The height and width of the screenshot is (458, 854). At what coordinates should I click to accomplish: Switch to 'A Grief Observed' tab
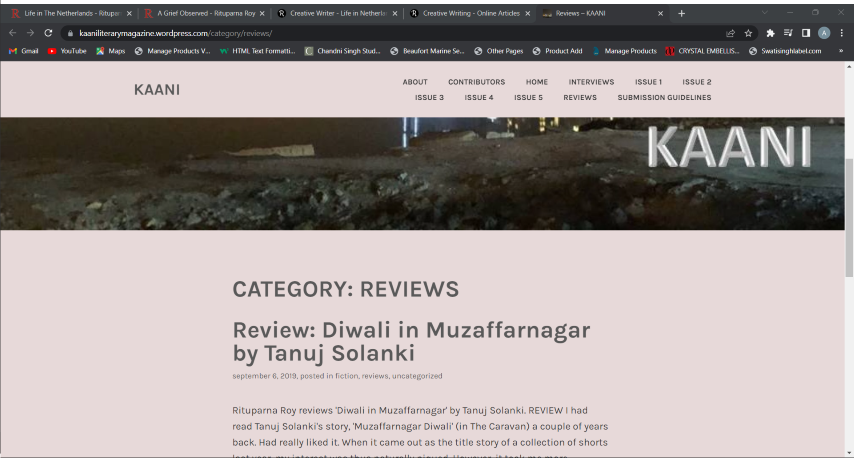199,13
